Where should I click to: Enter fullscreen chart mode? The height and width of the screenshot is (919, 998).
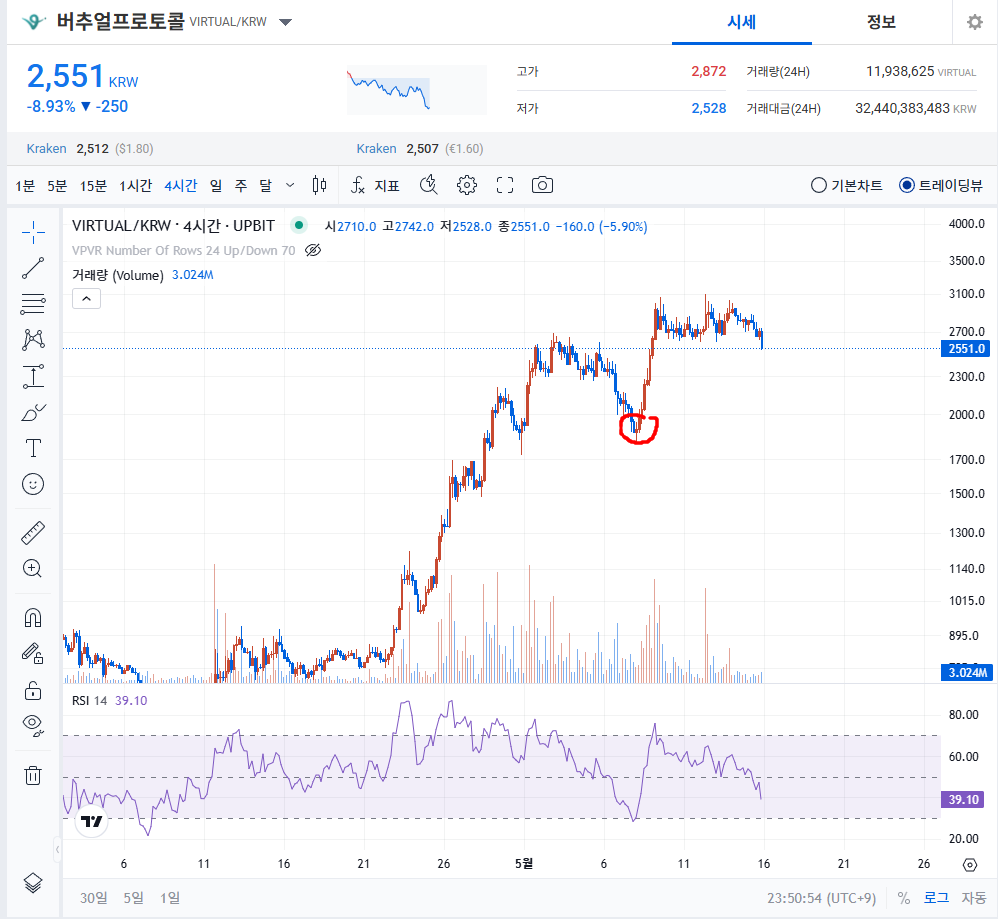click(505, 185)
